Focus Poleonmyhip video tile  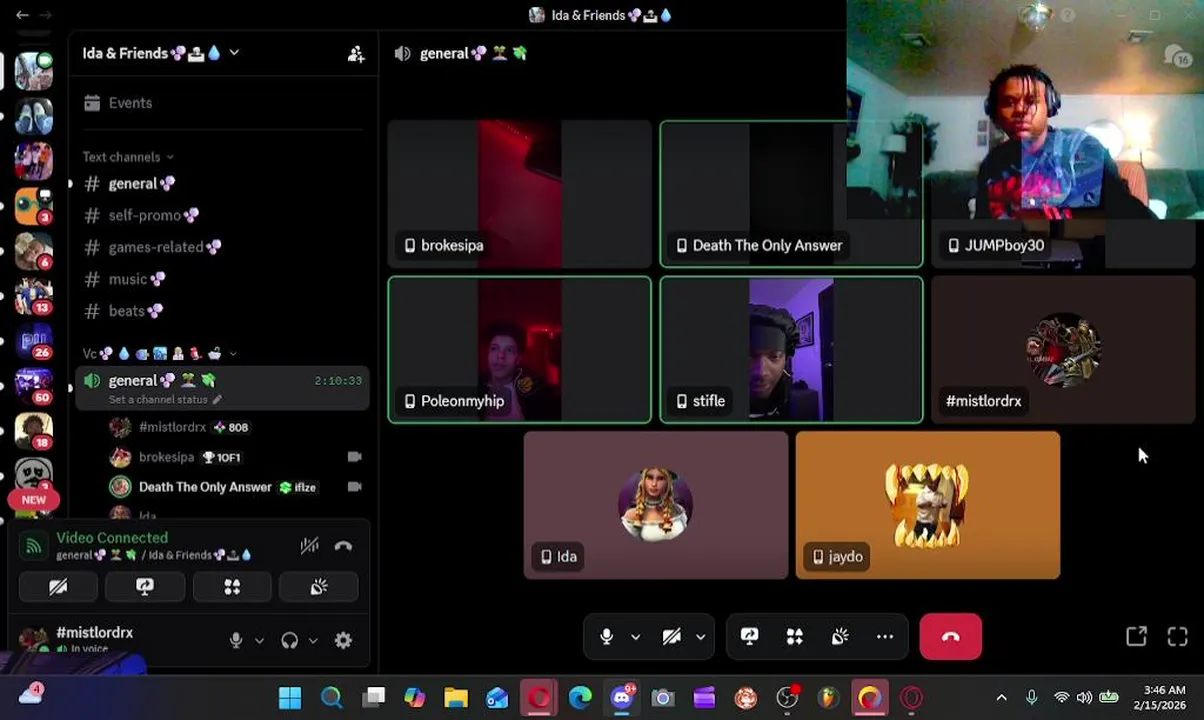[x=520, y=350]
